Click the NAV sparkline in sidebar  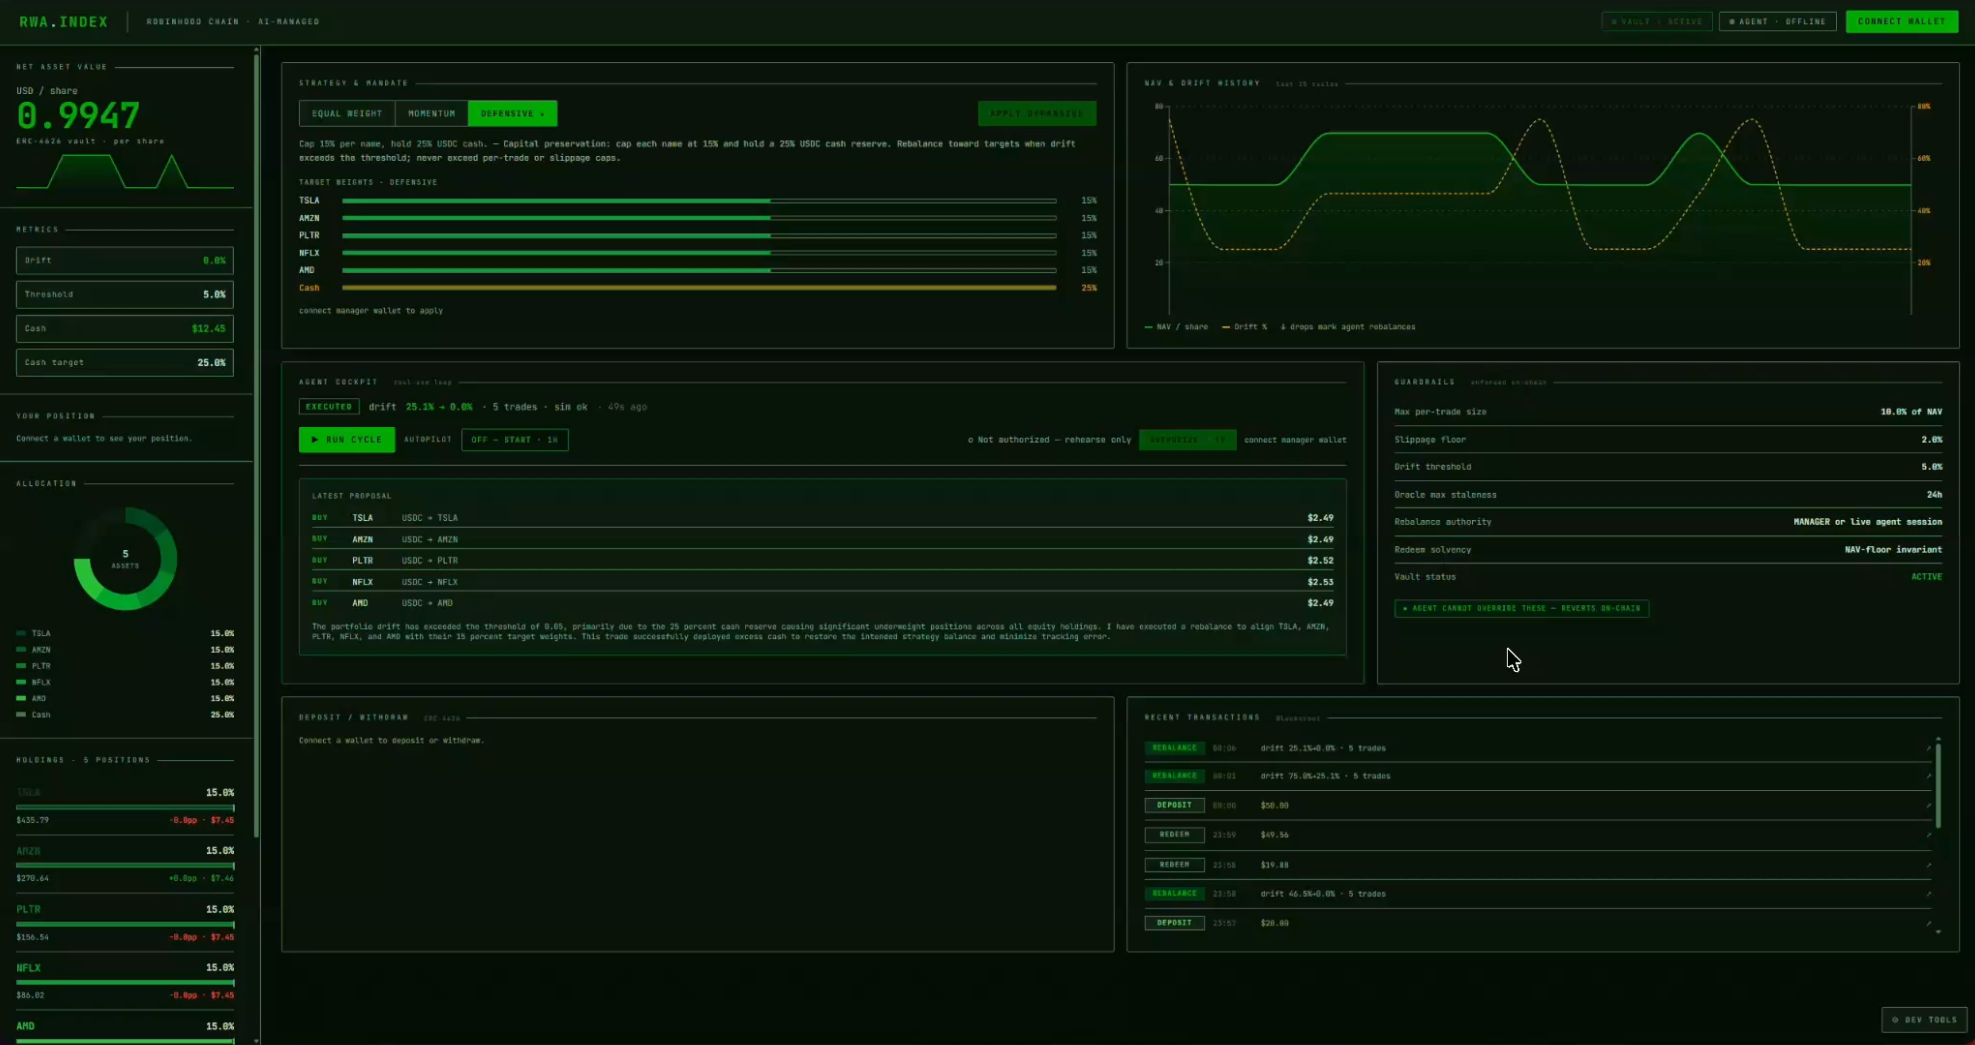click(125, 171)
